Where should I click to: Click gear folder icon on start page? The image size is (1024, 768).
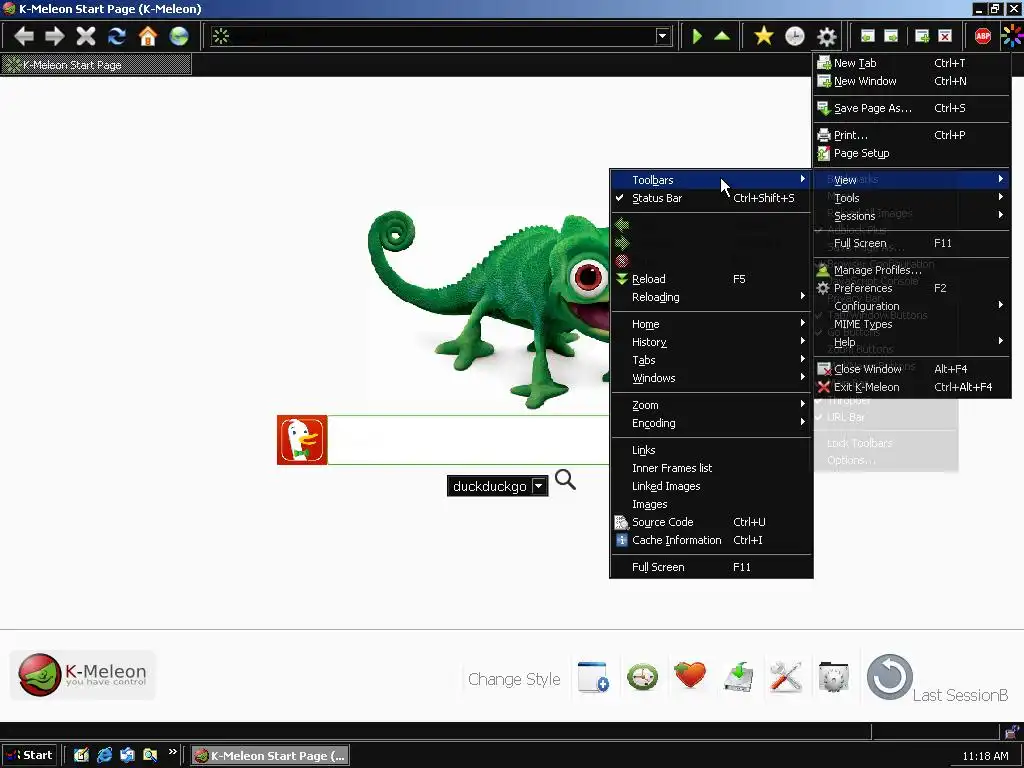(833, 677)
